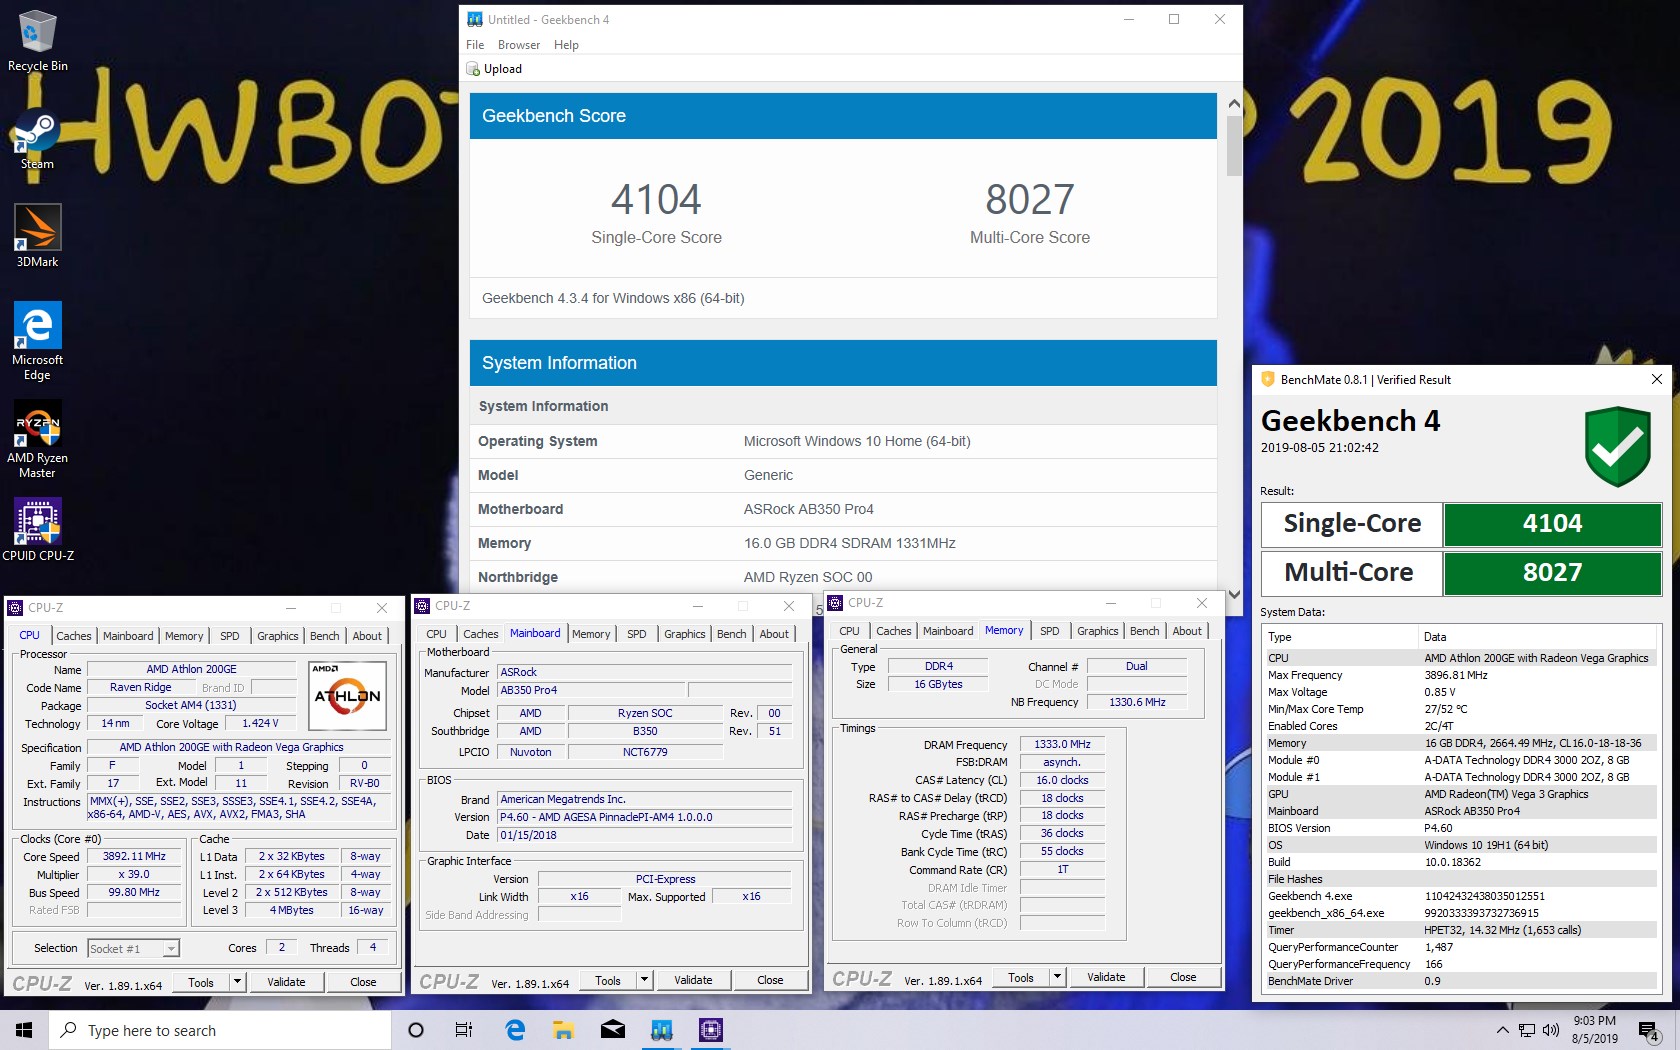Click the green verified checkmark shield
This screenshot has width=1680, height=1050.
tap(1617, 446)
